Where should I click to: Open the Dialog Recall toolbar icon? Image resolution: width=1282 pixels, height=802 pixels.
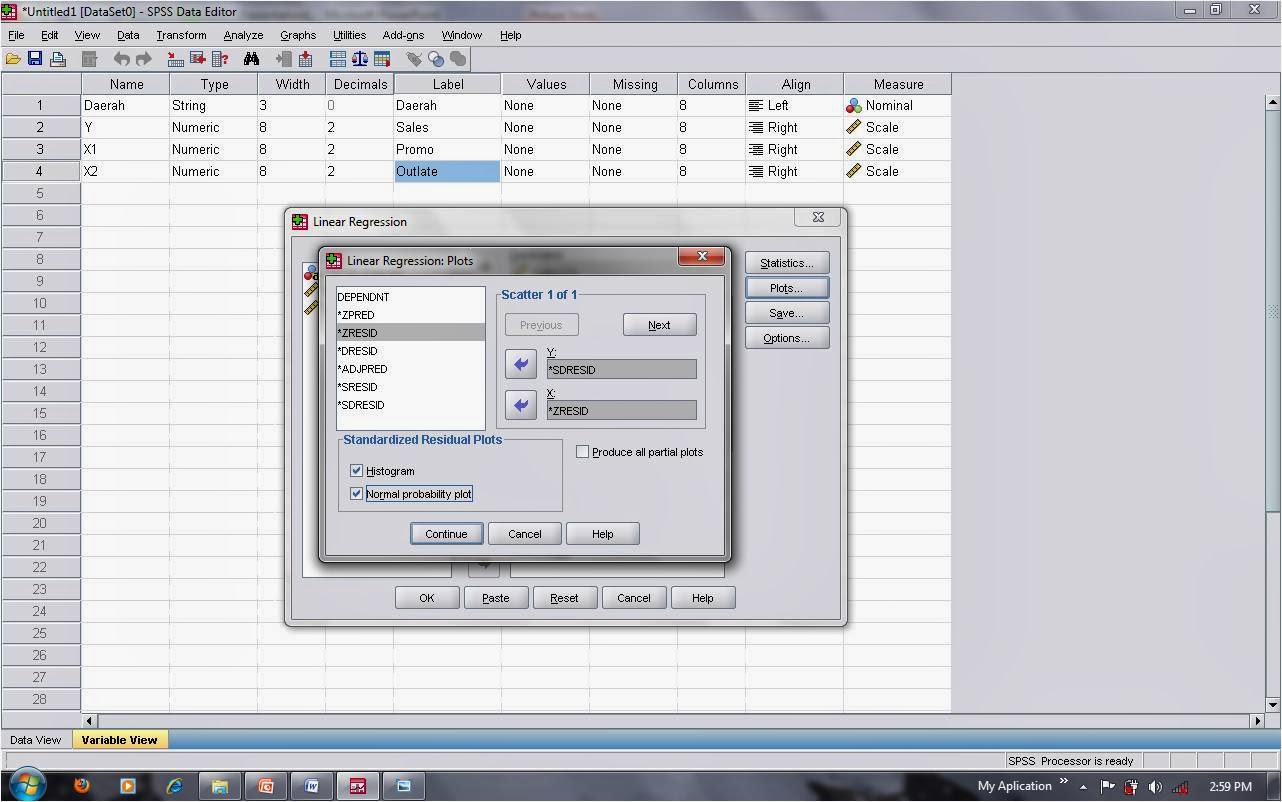click(x=89, y=59)
